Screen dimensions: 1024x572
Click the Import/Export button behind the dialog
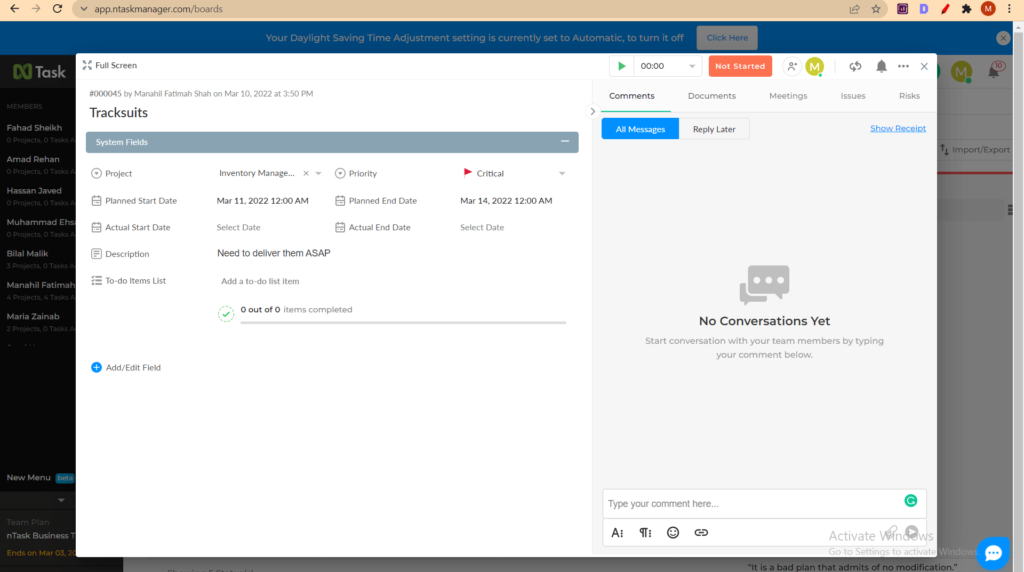tap(974, 150)
